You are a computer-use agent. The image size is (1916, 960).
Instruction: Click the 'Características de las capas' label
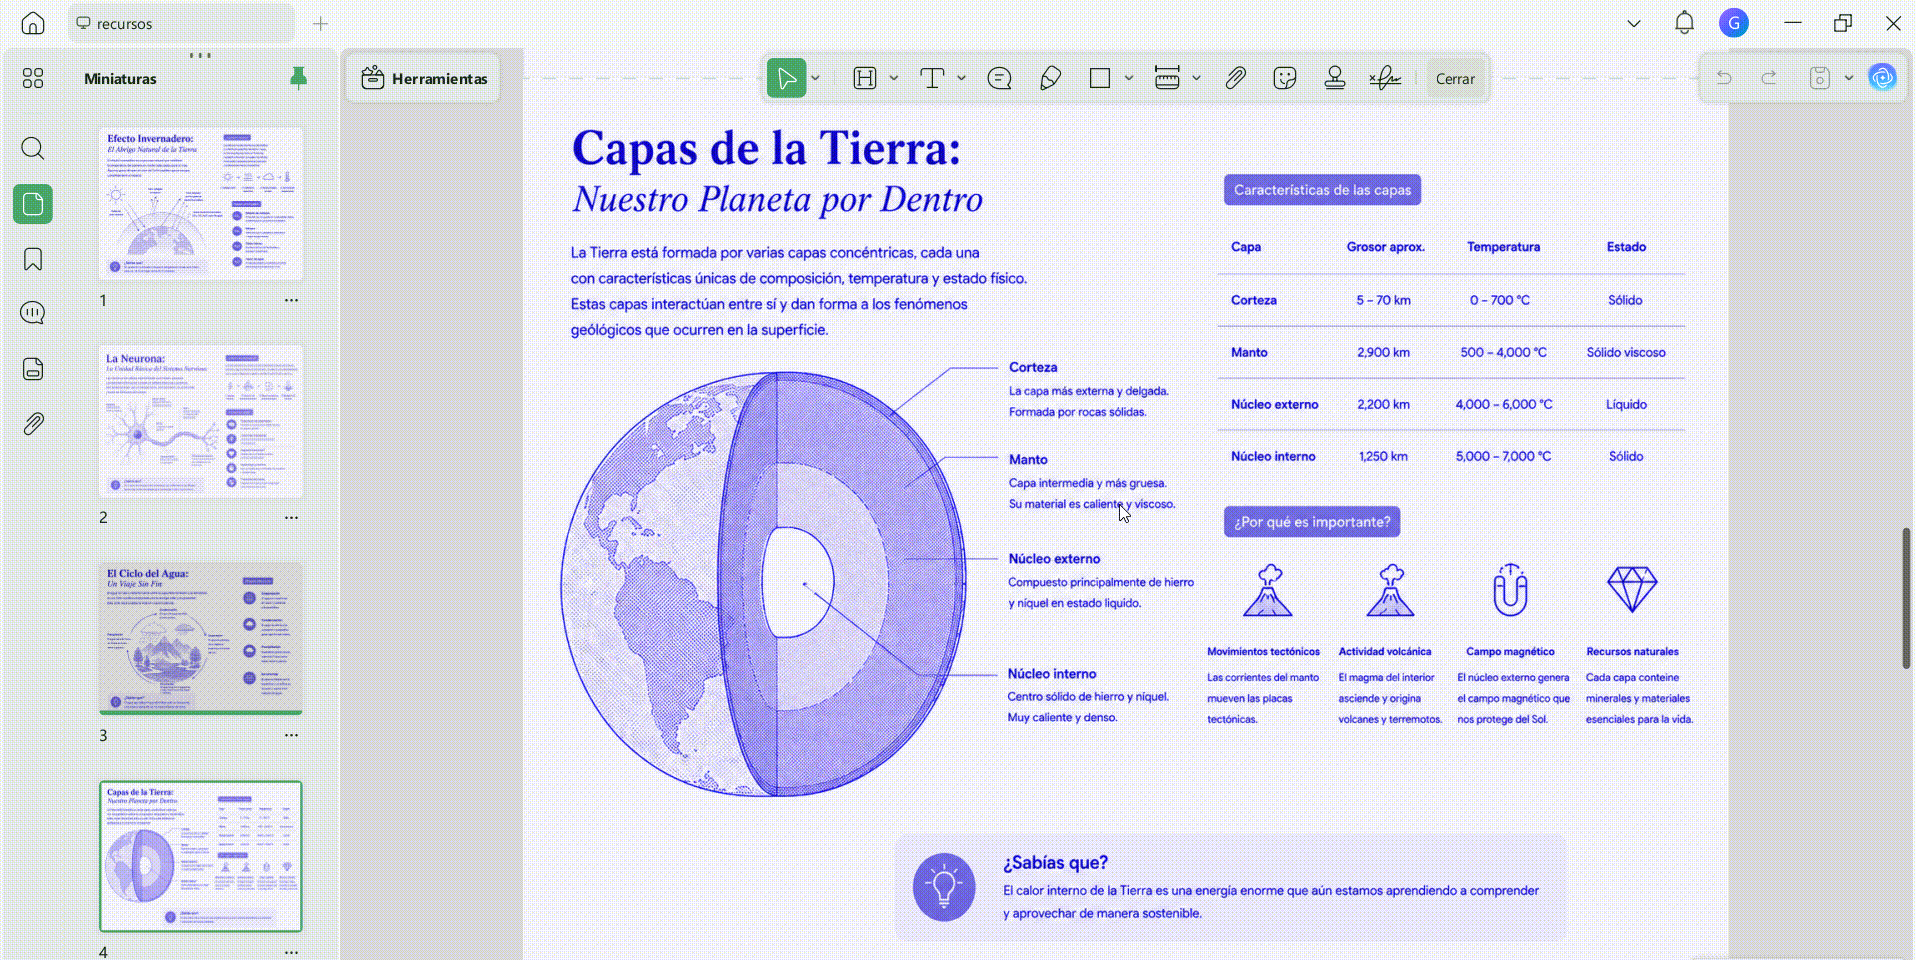[1322, 190]
